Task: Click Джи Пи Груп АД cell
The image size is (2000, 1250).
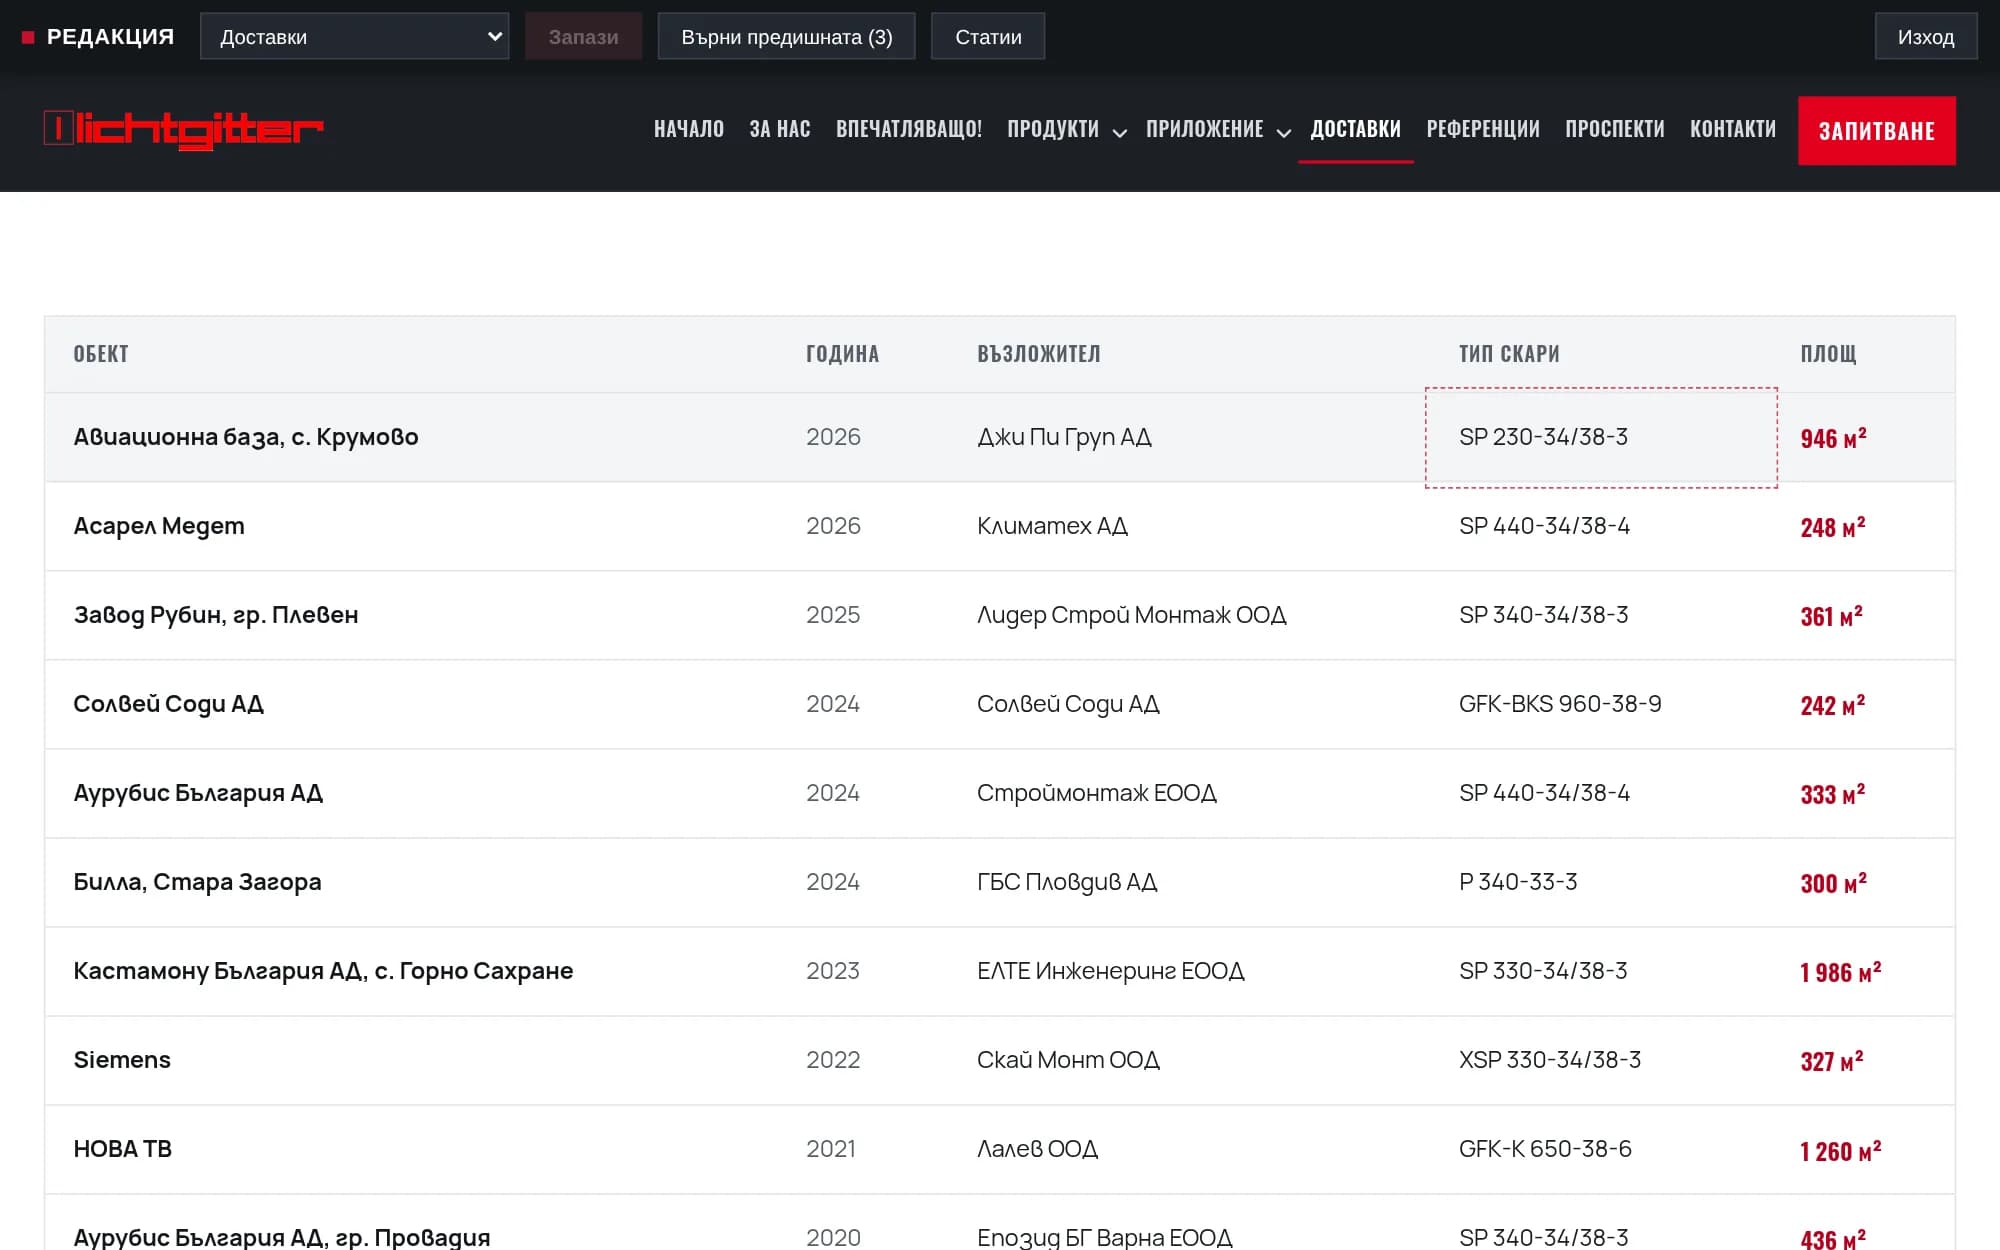Action: point(1064,437)
